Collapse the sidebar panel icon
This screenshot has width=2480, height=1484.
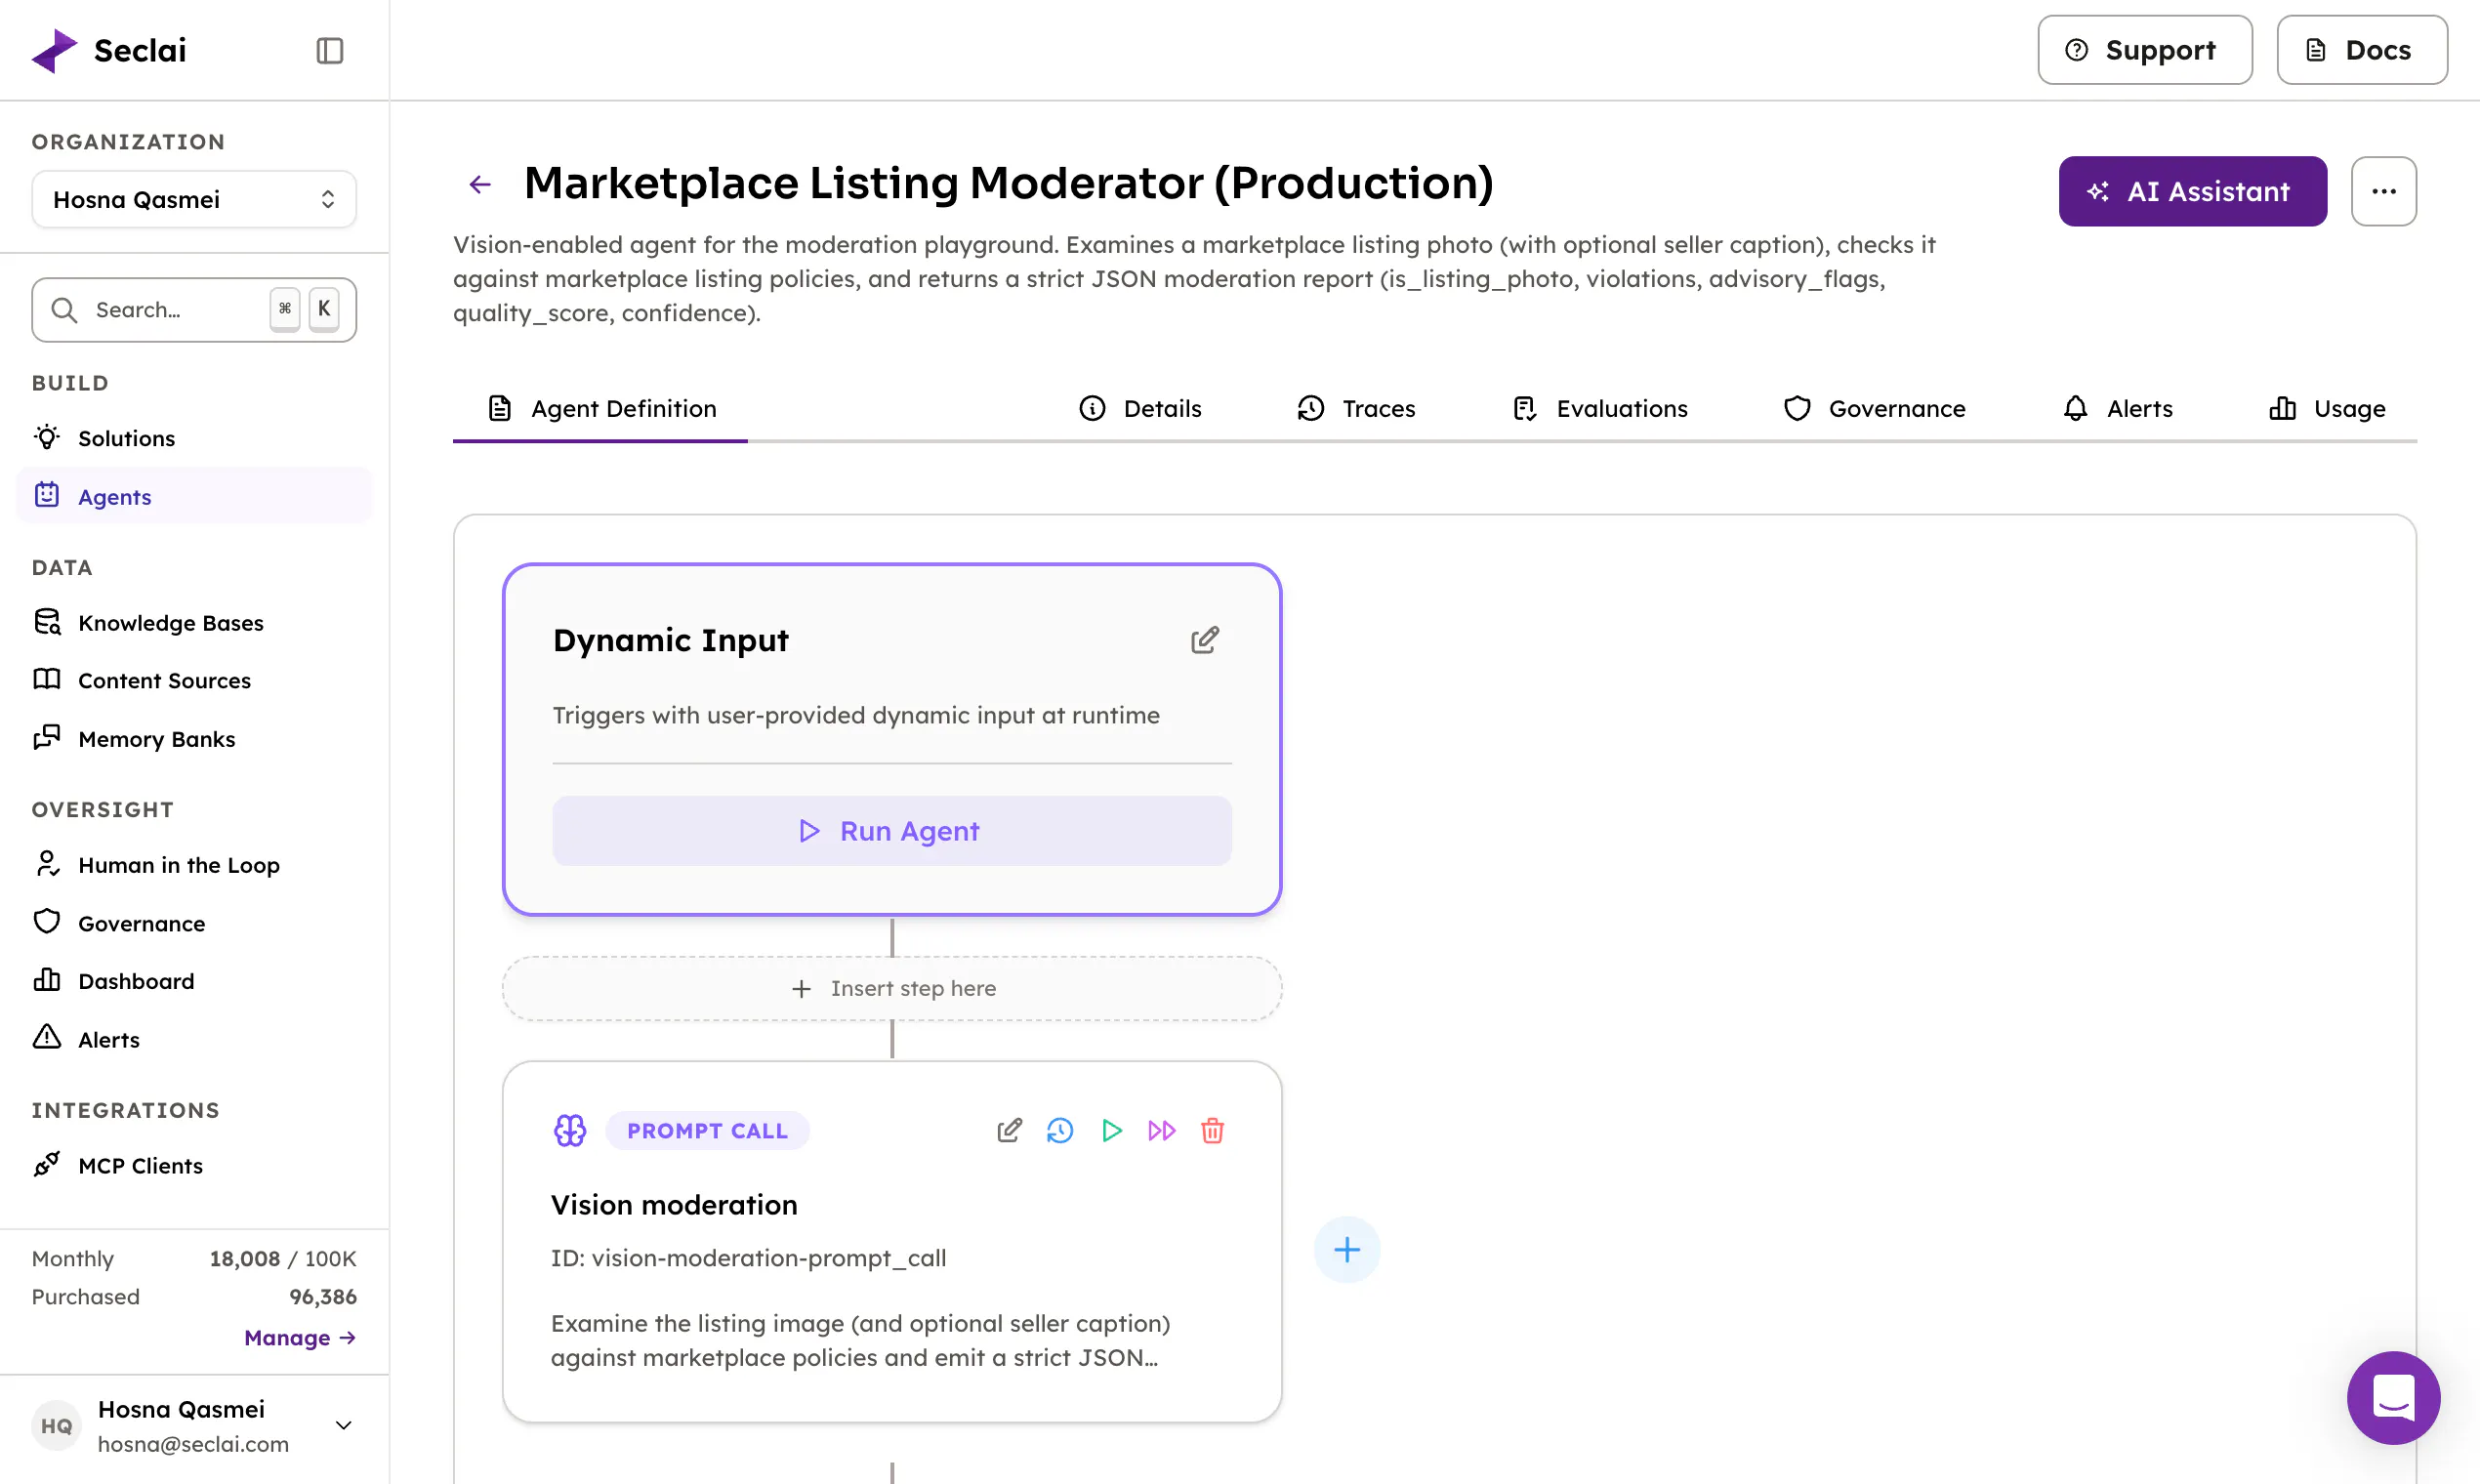[x=330, y=50]
